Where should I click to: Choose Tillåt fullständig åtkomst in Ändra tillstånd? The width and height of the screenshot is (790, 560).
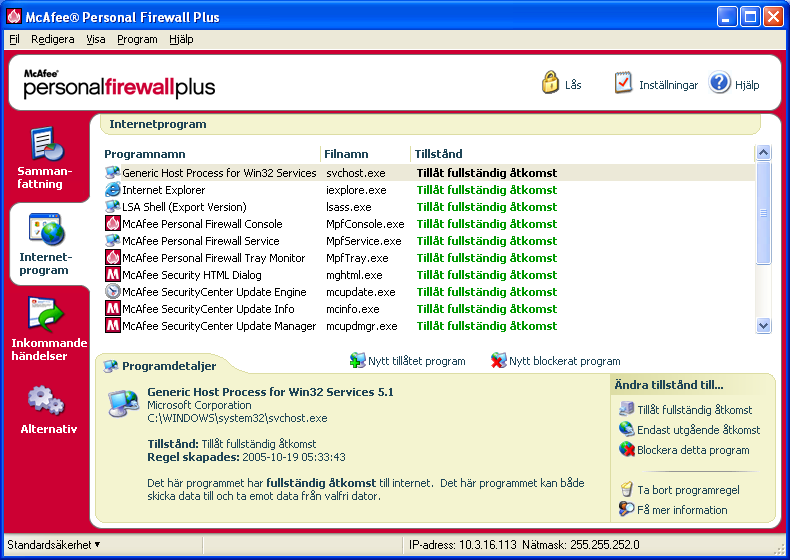pos(694,410)
